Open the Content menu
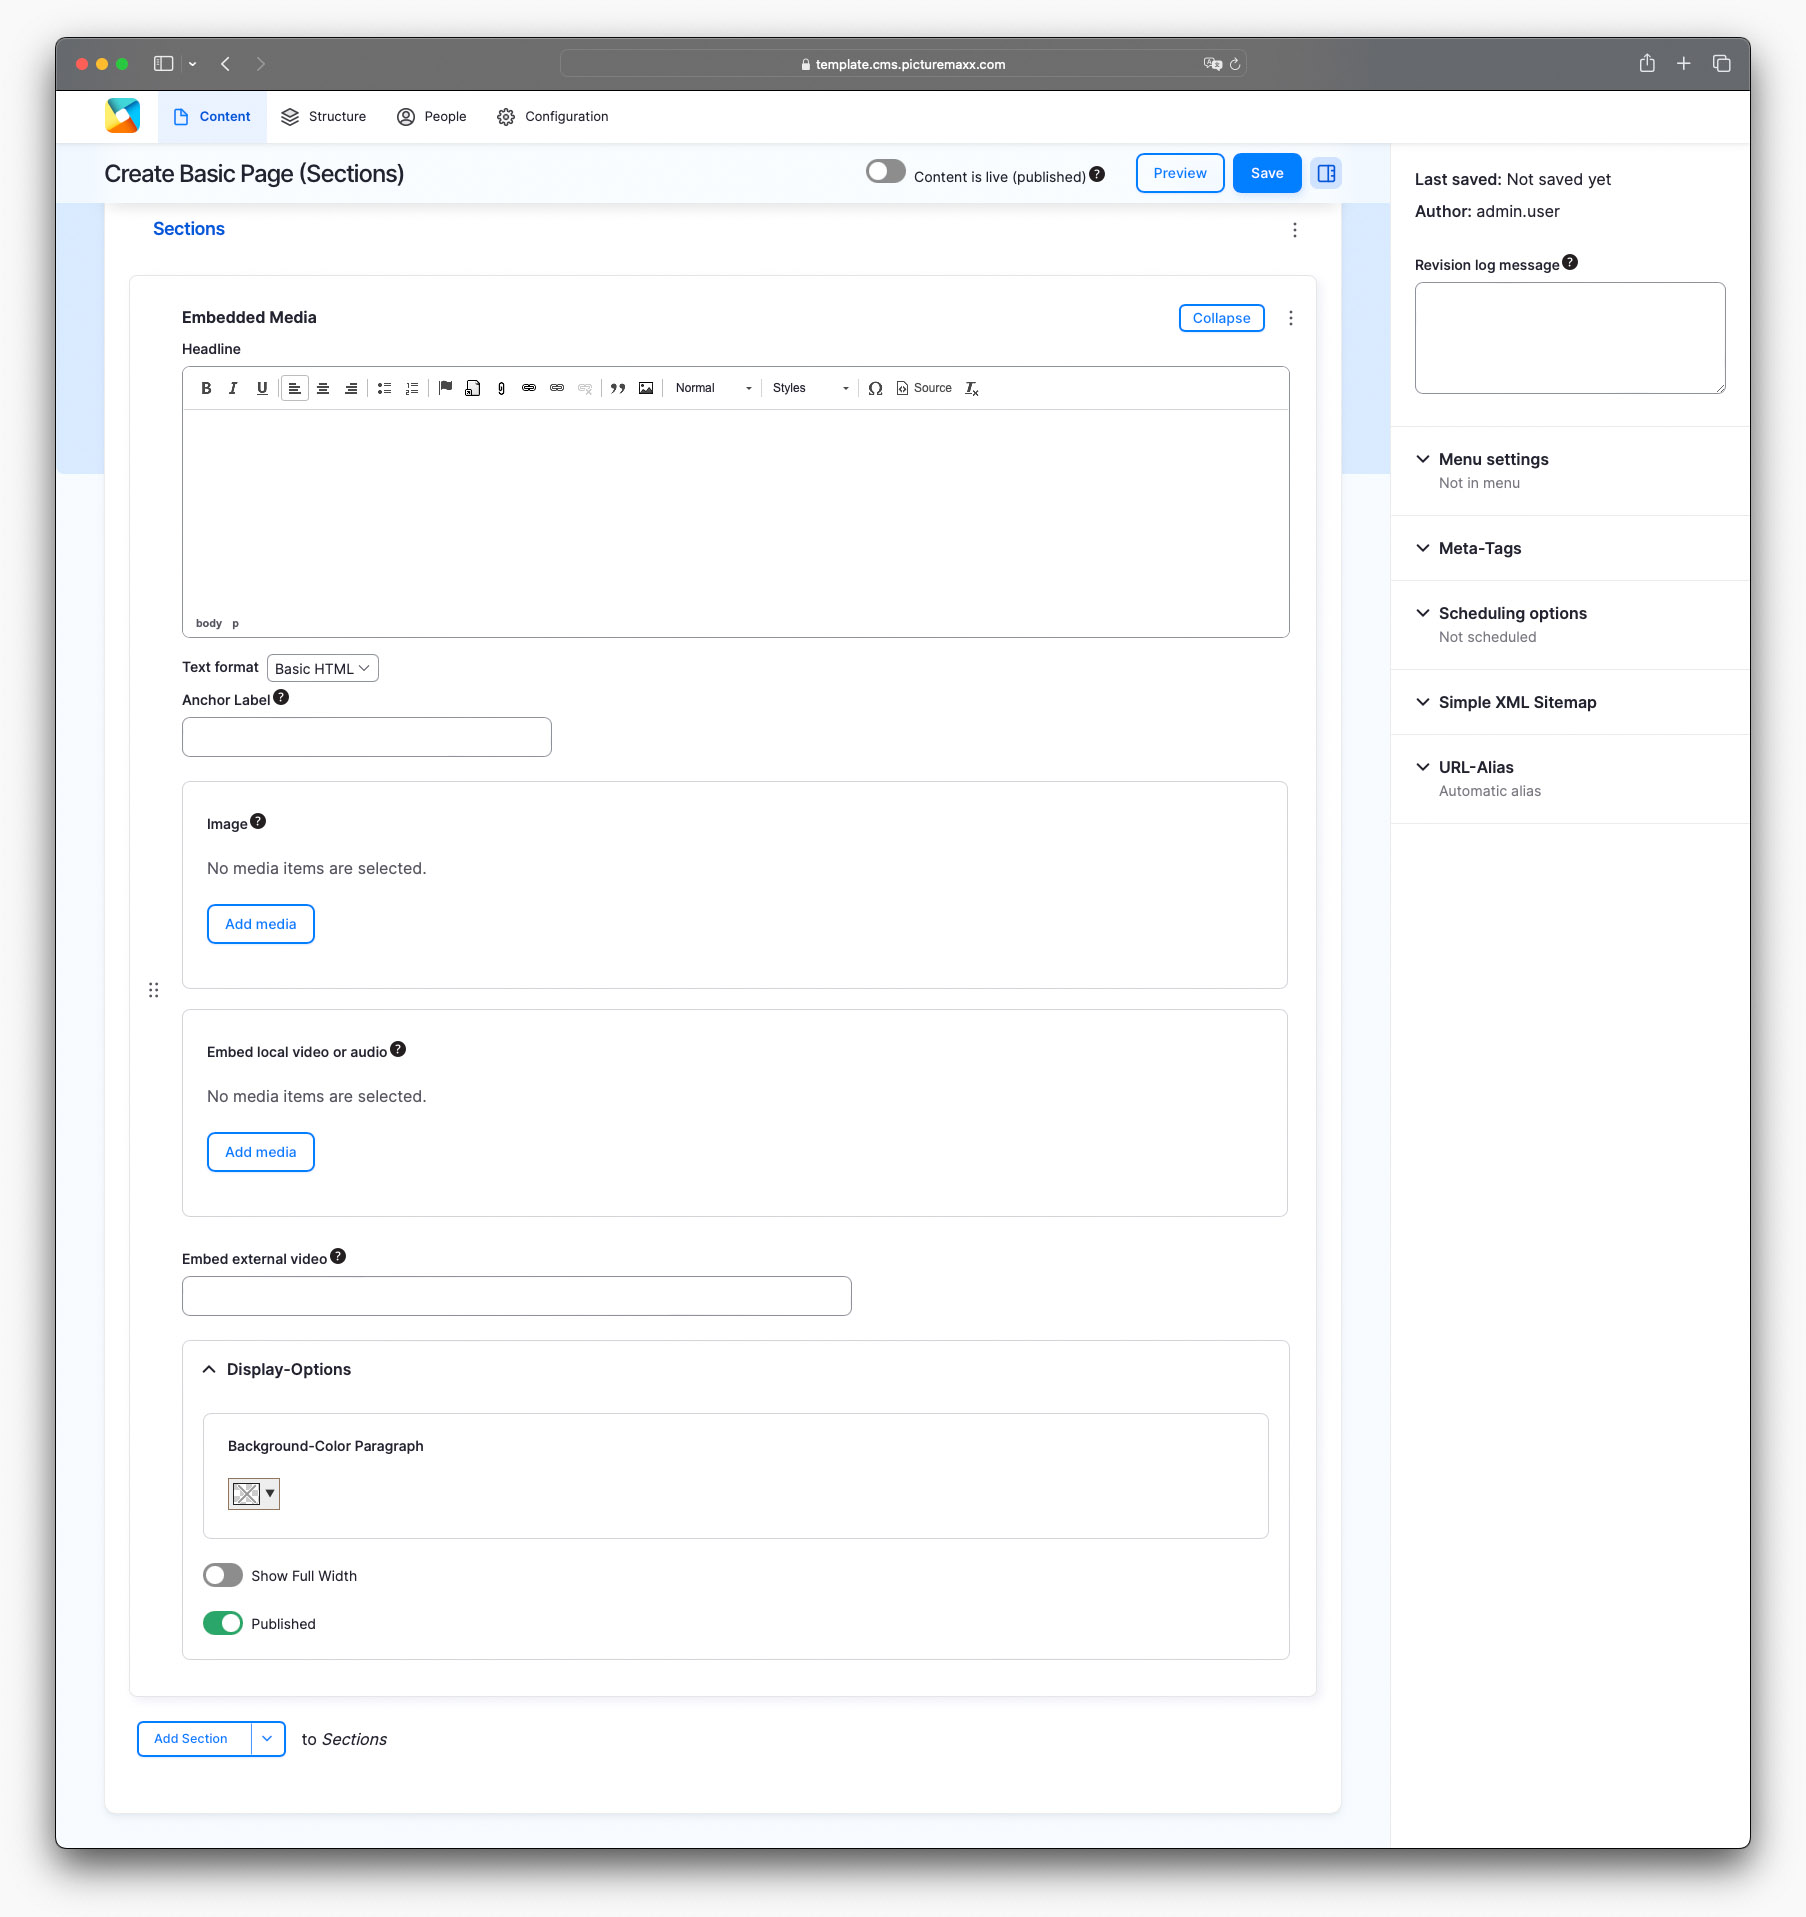Screen dimensions: 1806x1917 (x=212, y=117)
